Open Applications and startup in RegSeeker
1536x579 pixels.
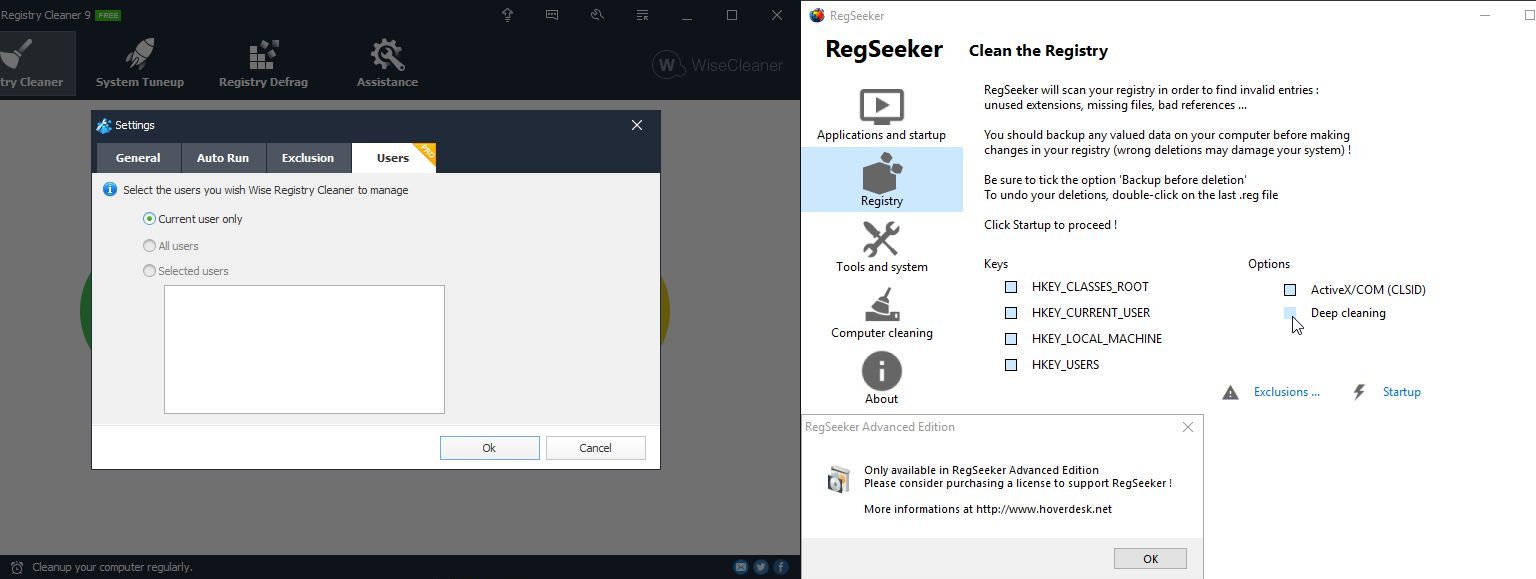click(881, 114)
